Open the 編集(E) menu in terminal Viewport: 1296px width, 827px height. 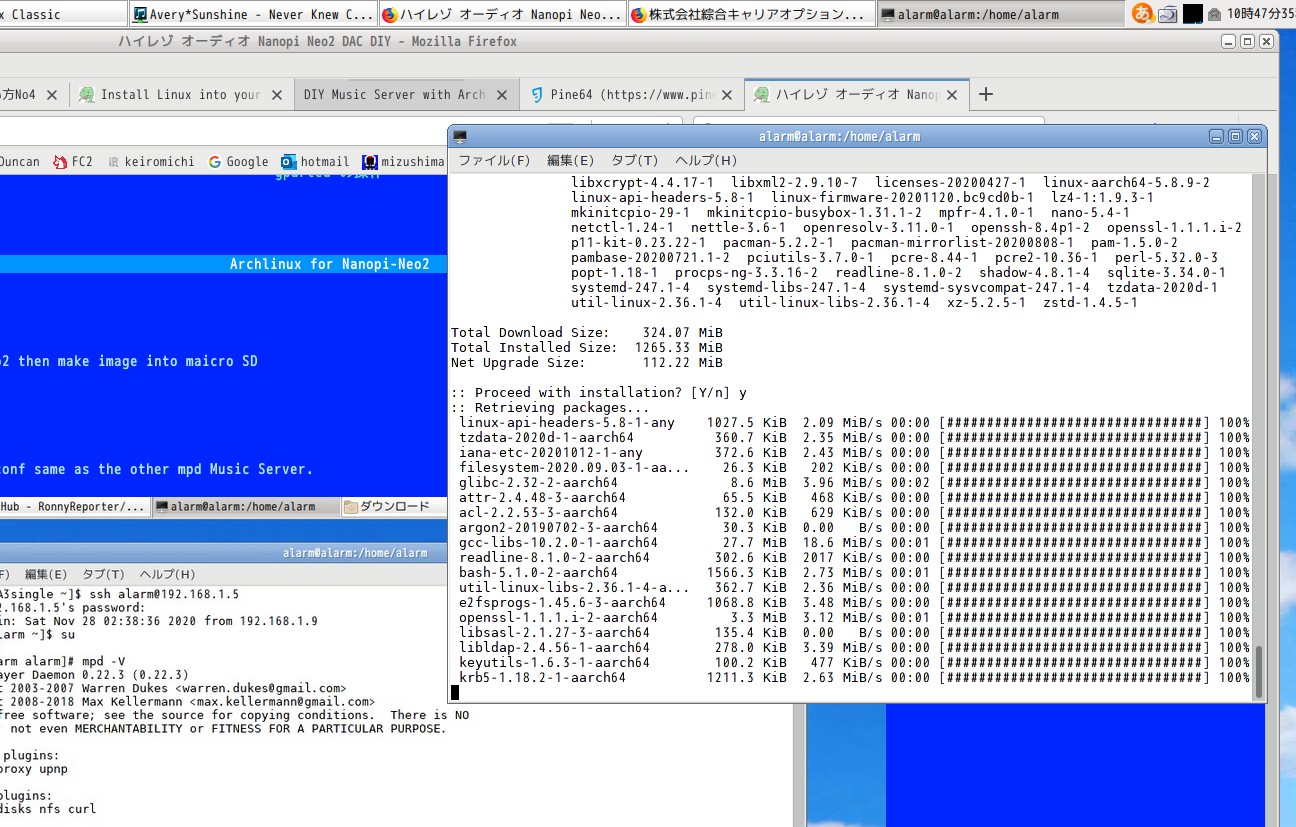570,161
